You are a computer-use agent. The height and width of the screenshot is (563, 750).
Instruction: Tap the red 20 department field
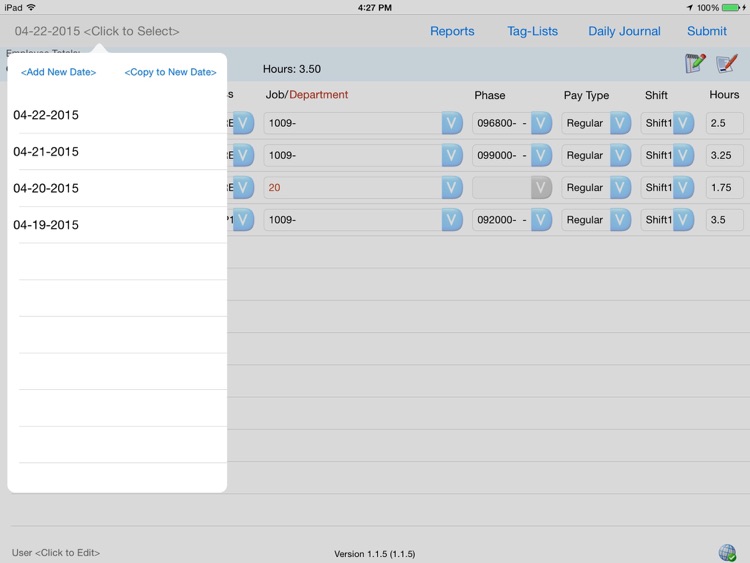pyautogui.click(x=353, y=188)
